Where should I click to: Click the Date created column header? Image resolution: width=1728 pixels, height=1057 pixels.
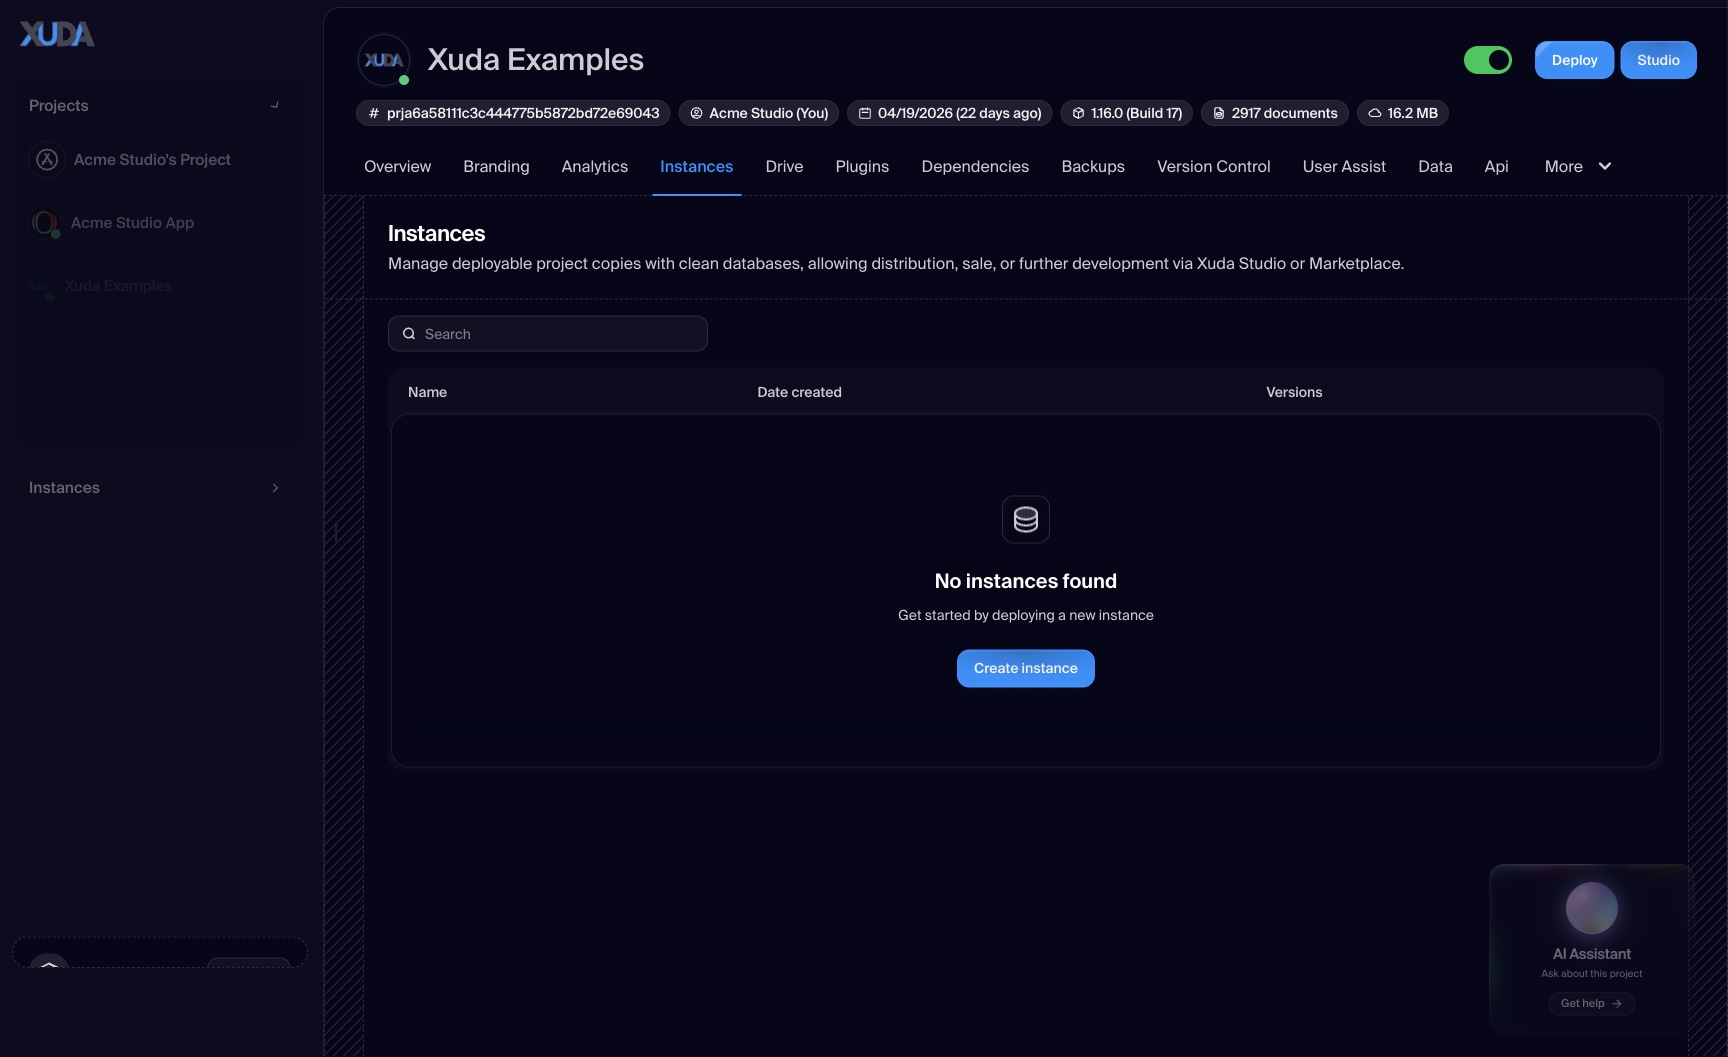click(x=799, y=392)
